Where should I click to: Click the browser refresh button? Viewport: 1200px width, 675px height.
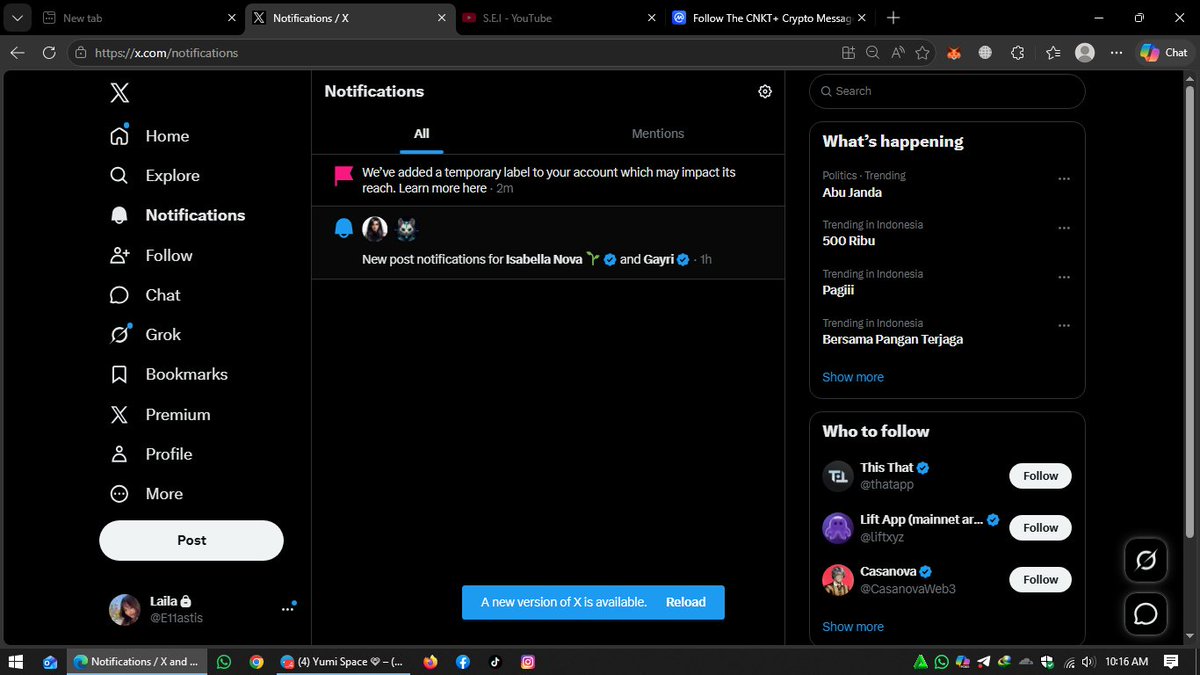tap(49, 53)
